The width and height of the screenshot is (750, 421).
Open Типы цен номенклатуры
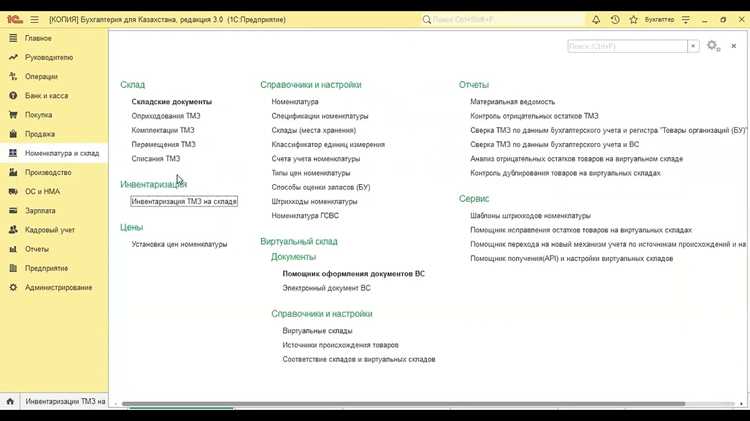click(x=311, y=173)
